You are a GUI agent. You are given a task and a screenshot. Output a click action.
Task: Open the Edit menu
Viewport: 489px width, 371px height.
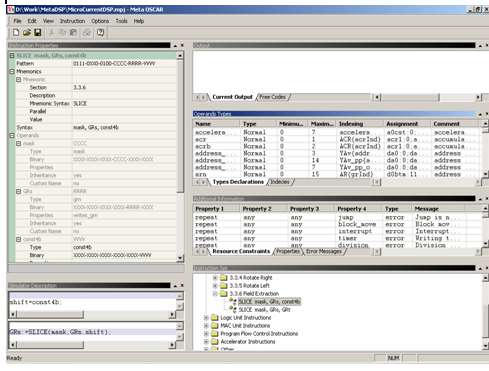(x=32, y=21)
